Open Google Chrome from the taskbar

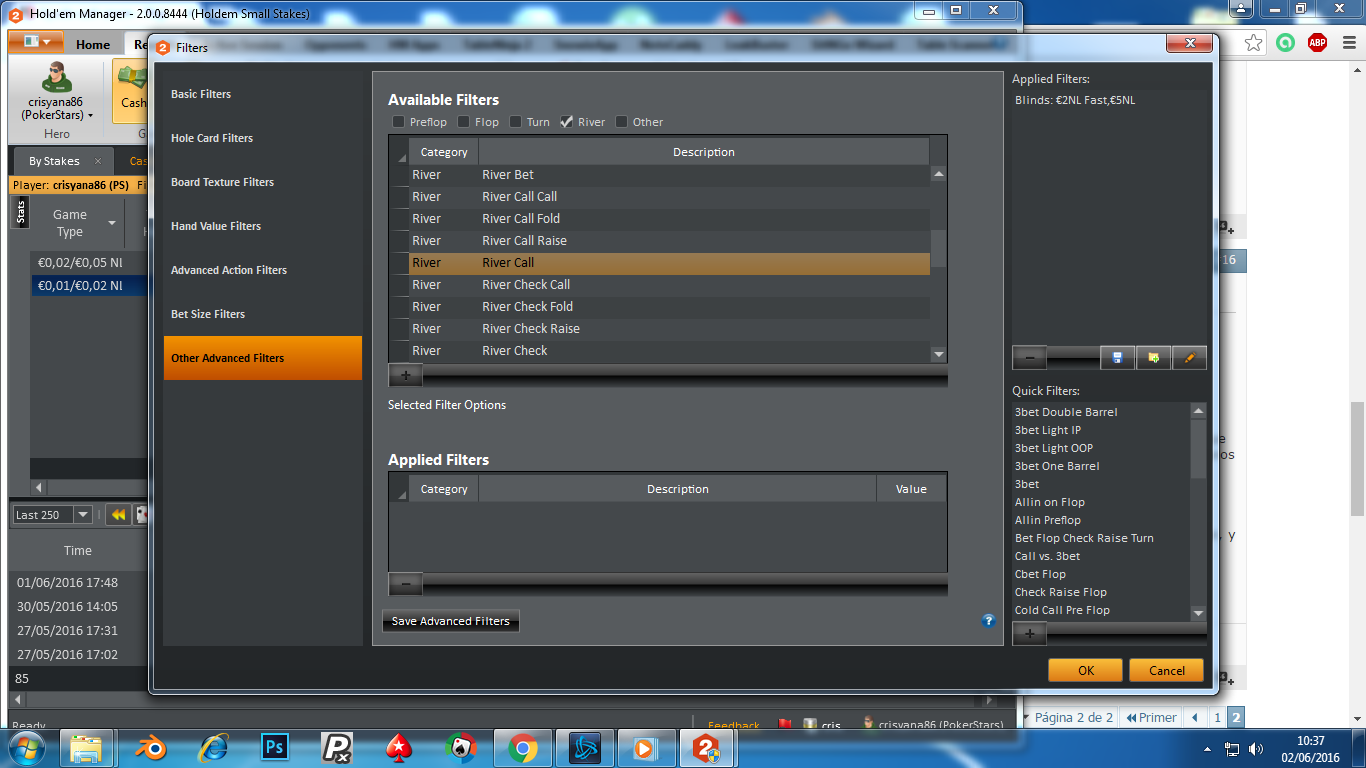tap(522, 748)
